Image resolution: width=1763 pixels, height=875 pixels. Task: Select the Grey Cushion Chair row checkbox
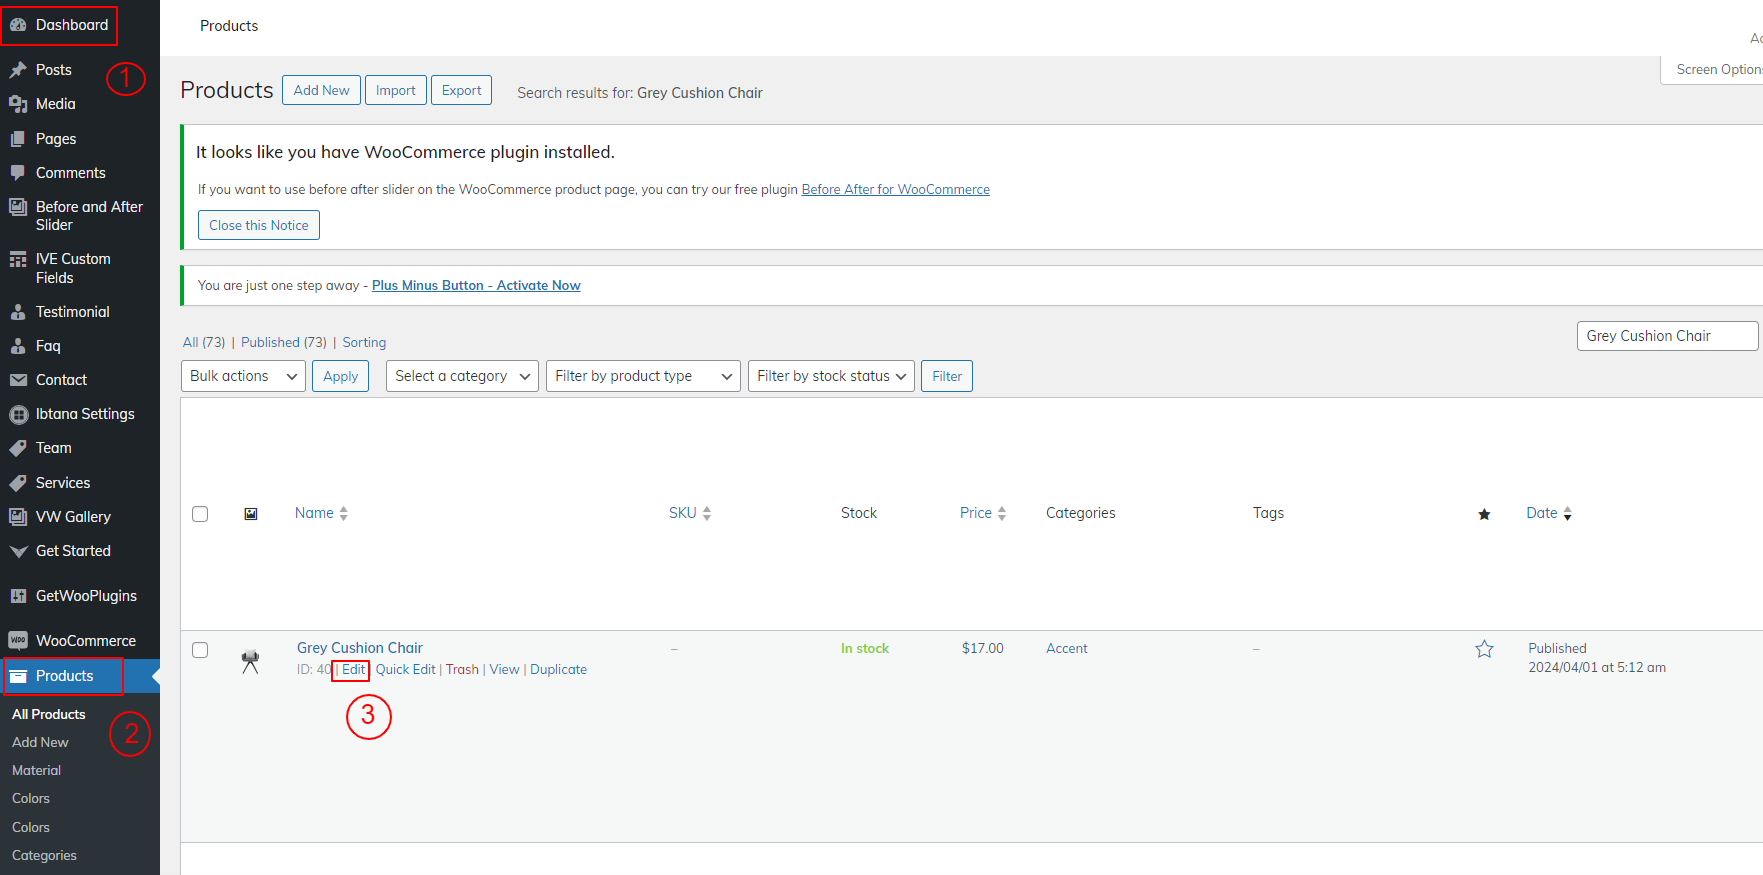200,650
